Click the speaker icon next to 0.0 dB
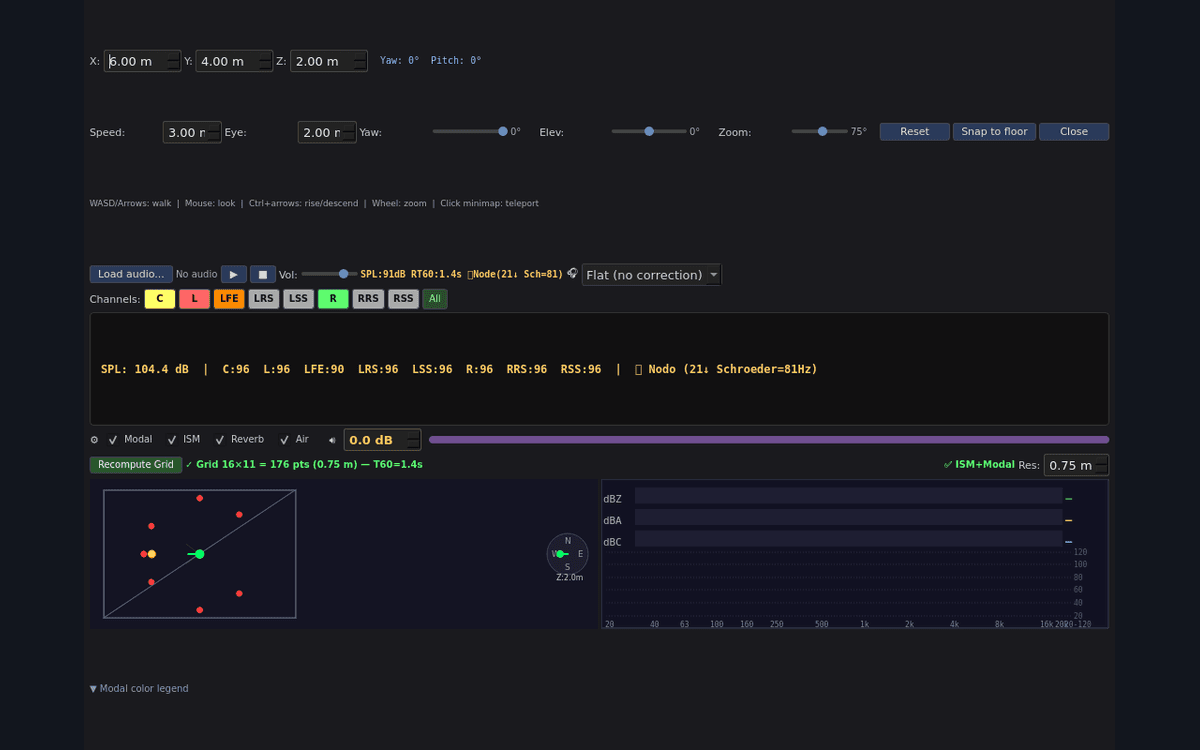The width and height of the screenshot is (1200, 750). tap(332, 440)
